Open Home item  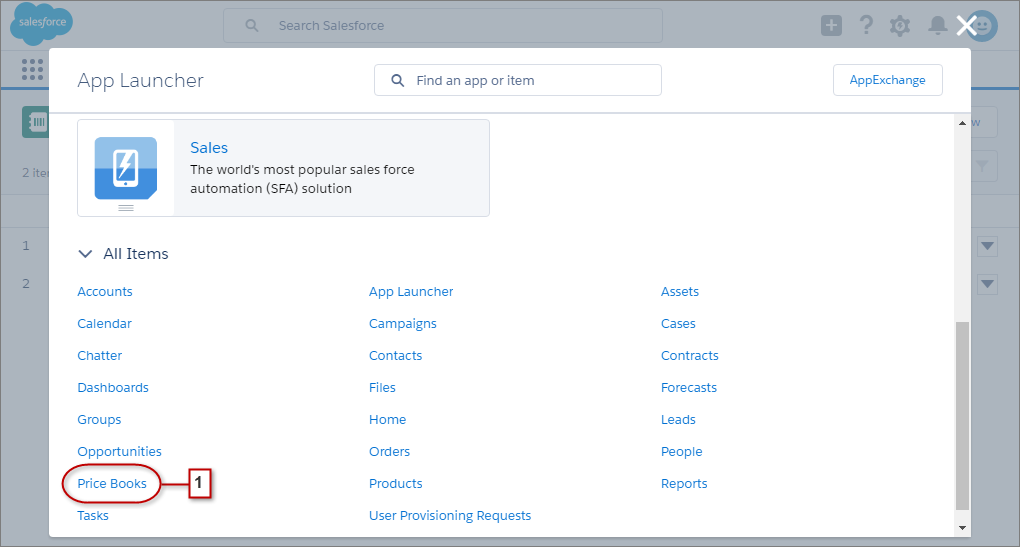pyautogui.click(x=387, y=420)
